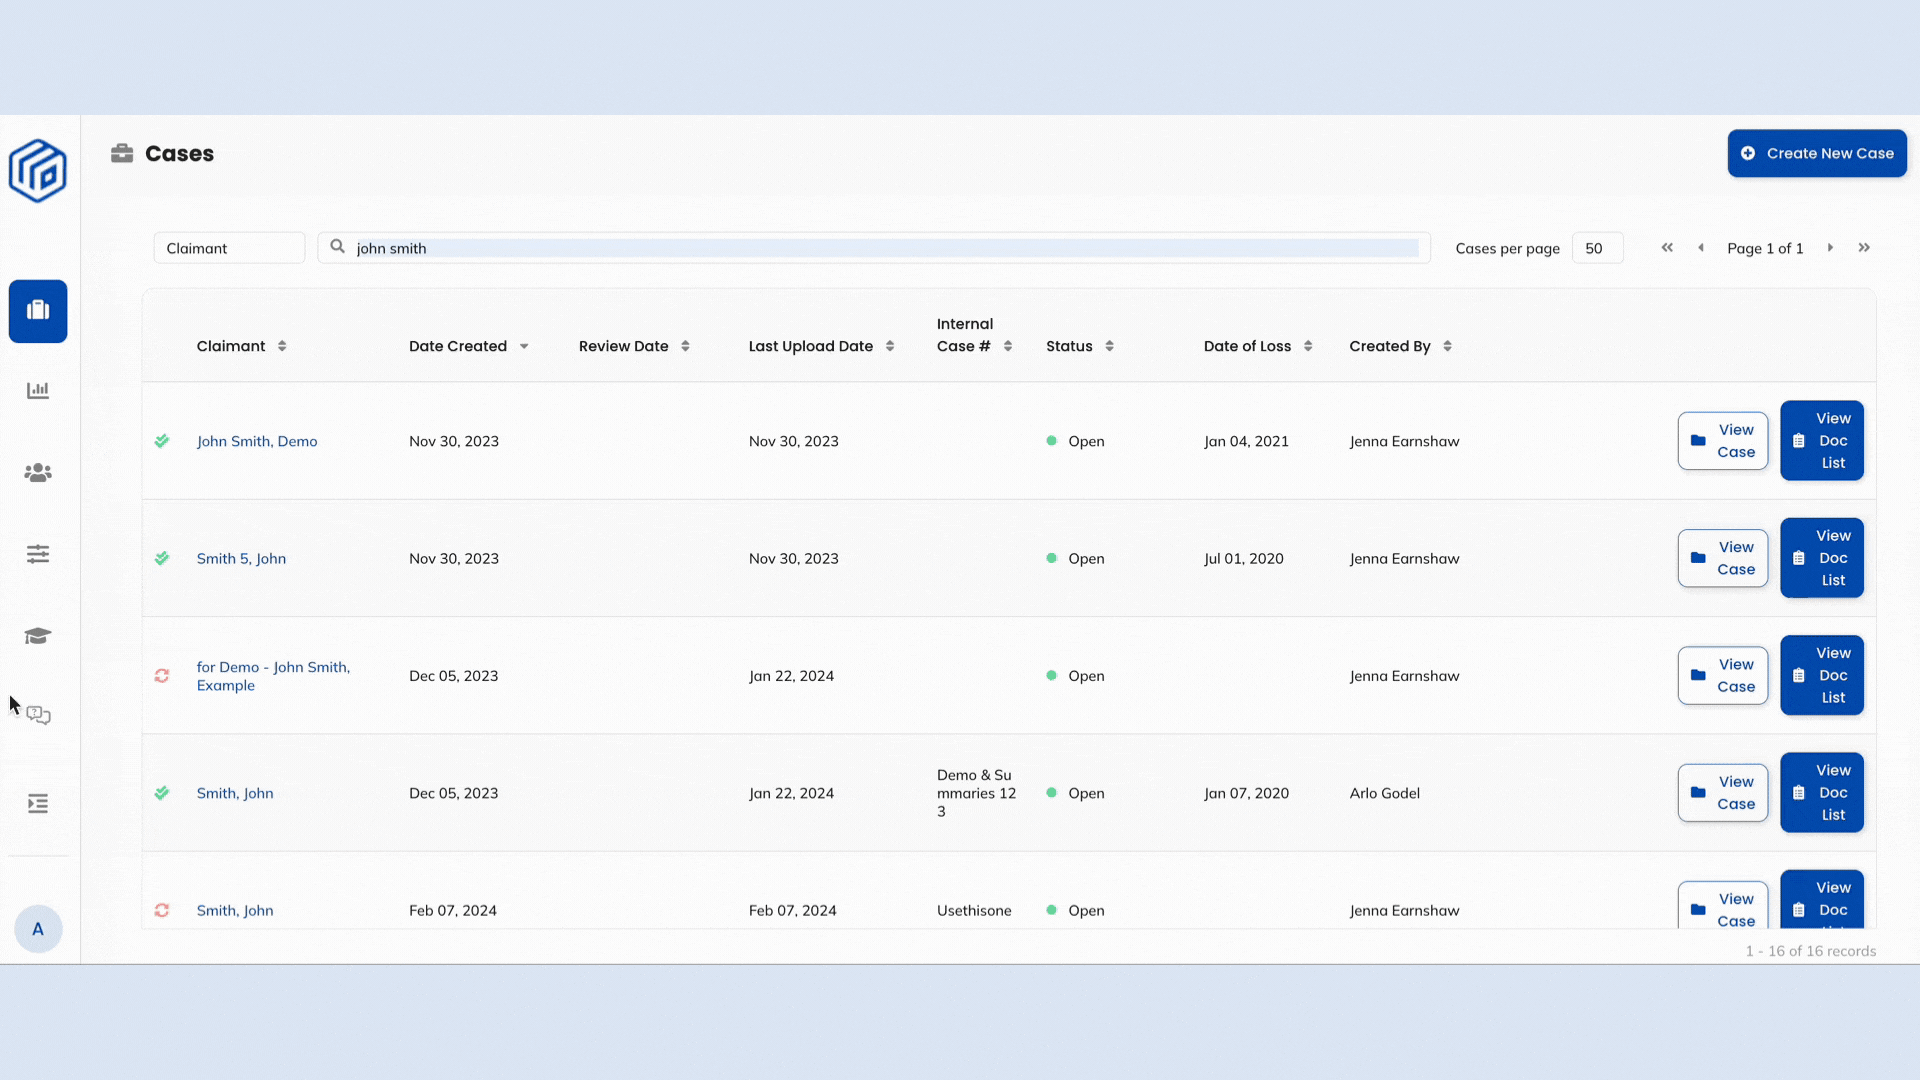Click the search magnifier icon in search bar
Screen dimensions: 1920x1080
pyautogui.click(x=337, y=247)
